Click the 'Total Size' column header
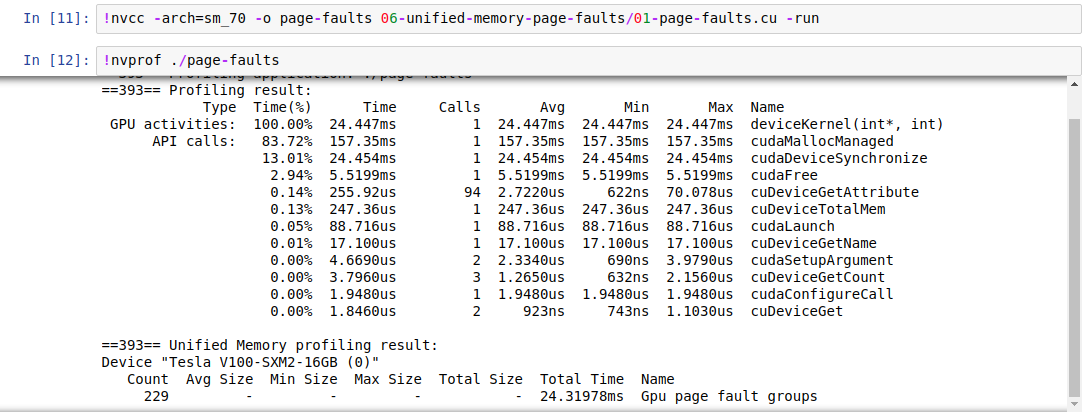The height and width of the screenshot is (413, 1083). tap(481, 378)
